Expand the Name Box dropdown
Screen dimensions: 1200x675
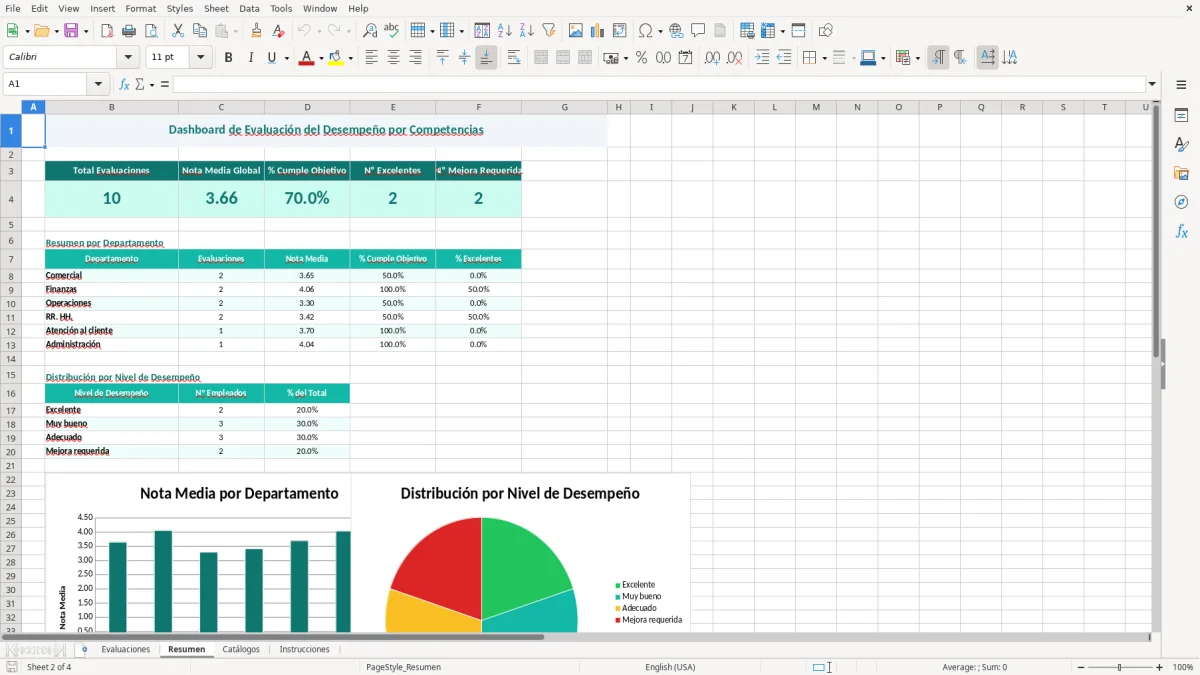[x=98, y=84]
